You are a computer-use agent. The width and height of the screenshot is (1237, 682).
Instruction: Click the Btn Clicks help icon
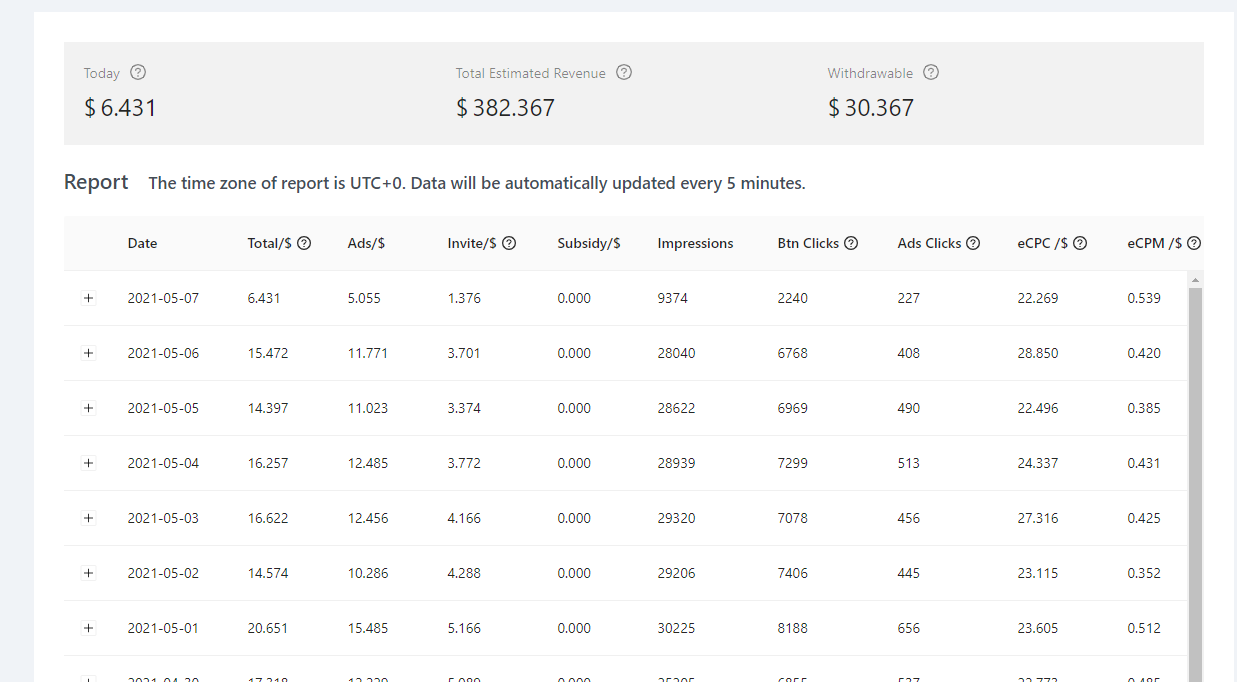point(851,243)
